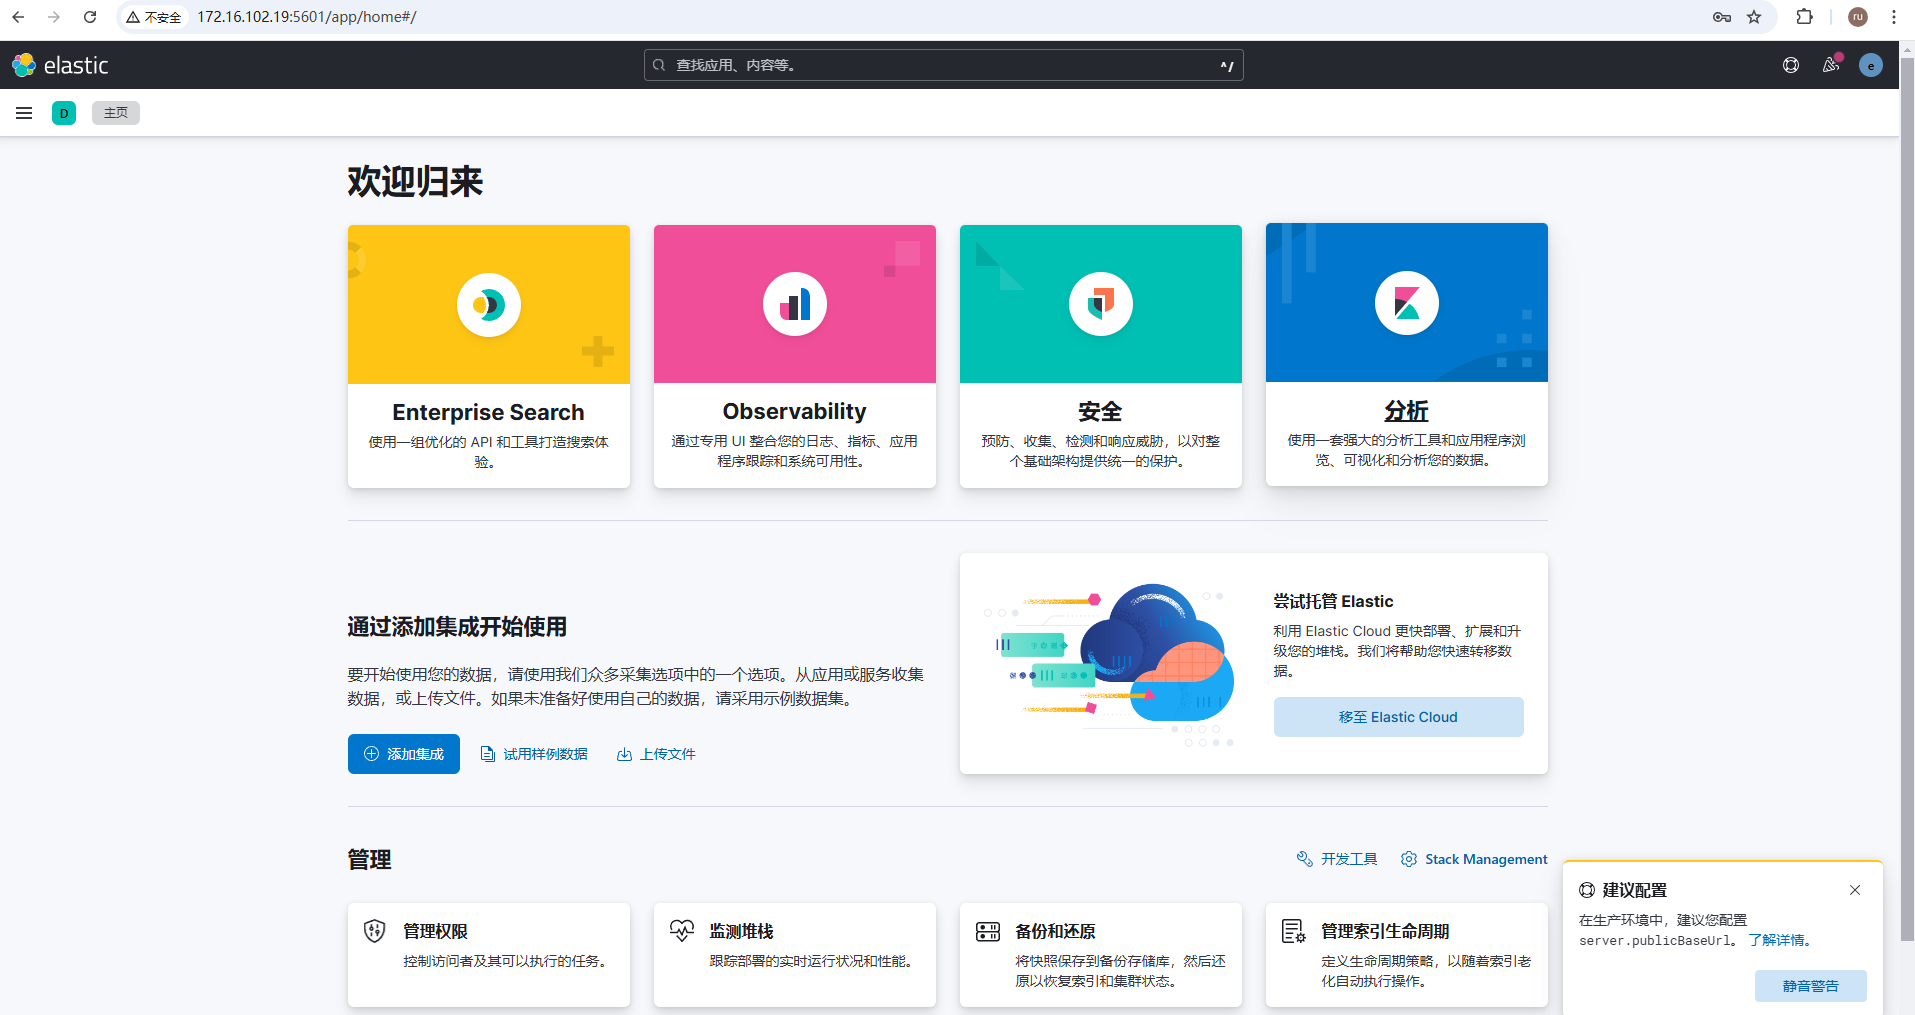Click the not-secure warning icon

pyautogui.click(x=133, y=17)
